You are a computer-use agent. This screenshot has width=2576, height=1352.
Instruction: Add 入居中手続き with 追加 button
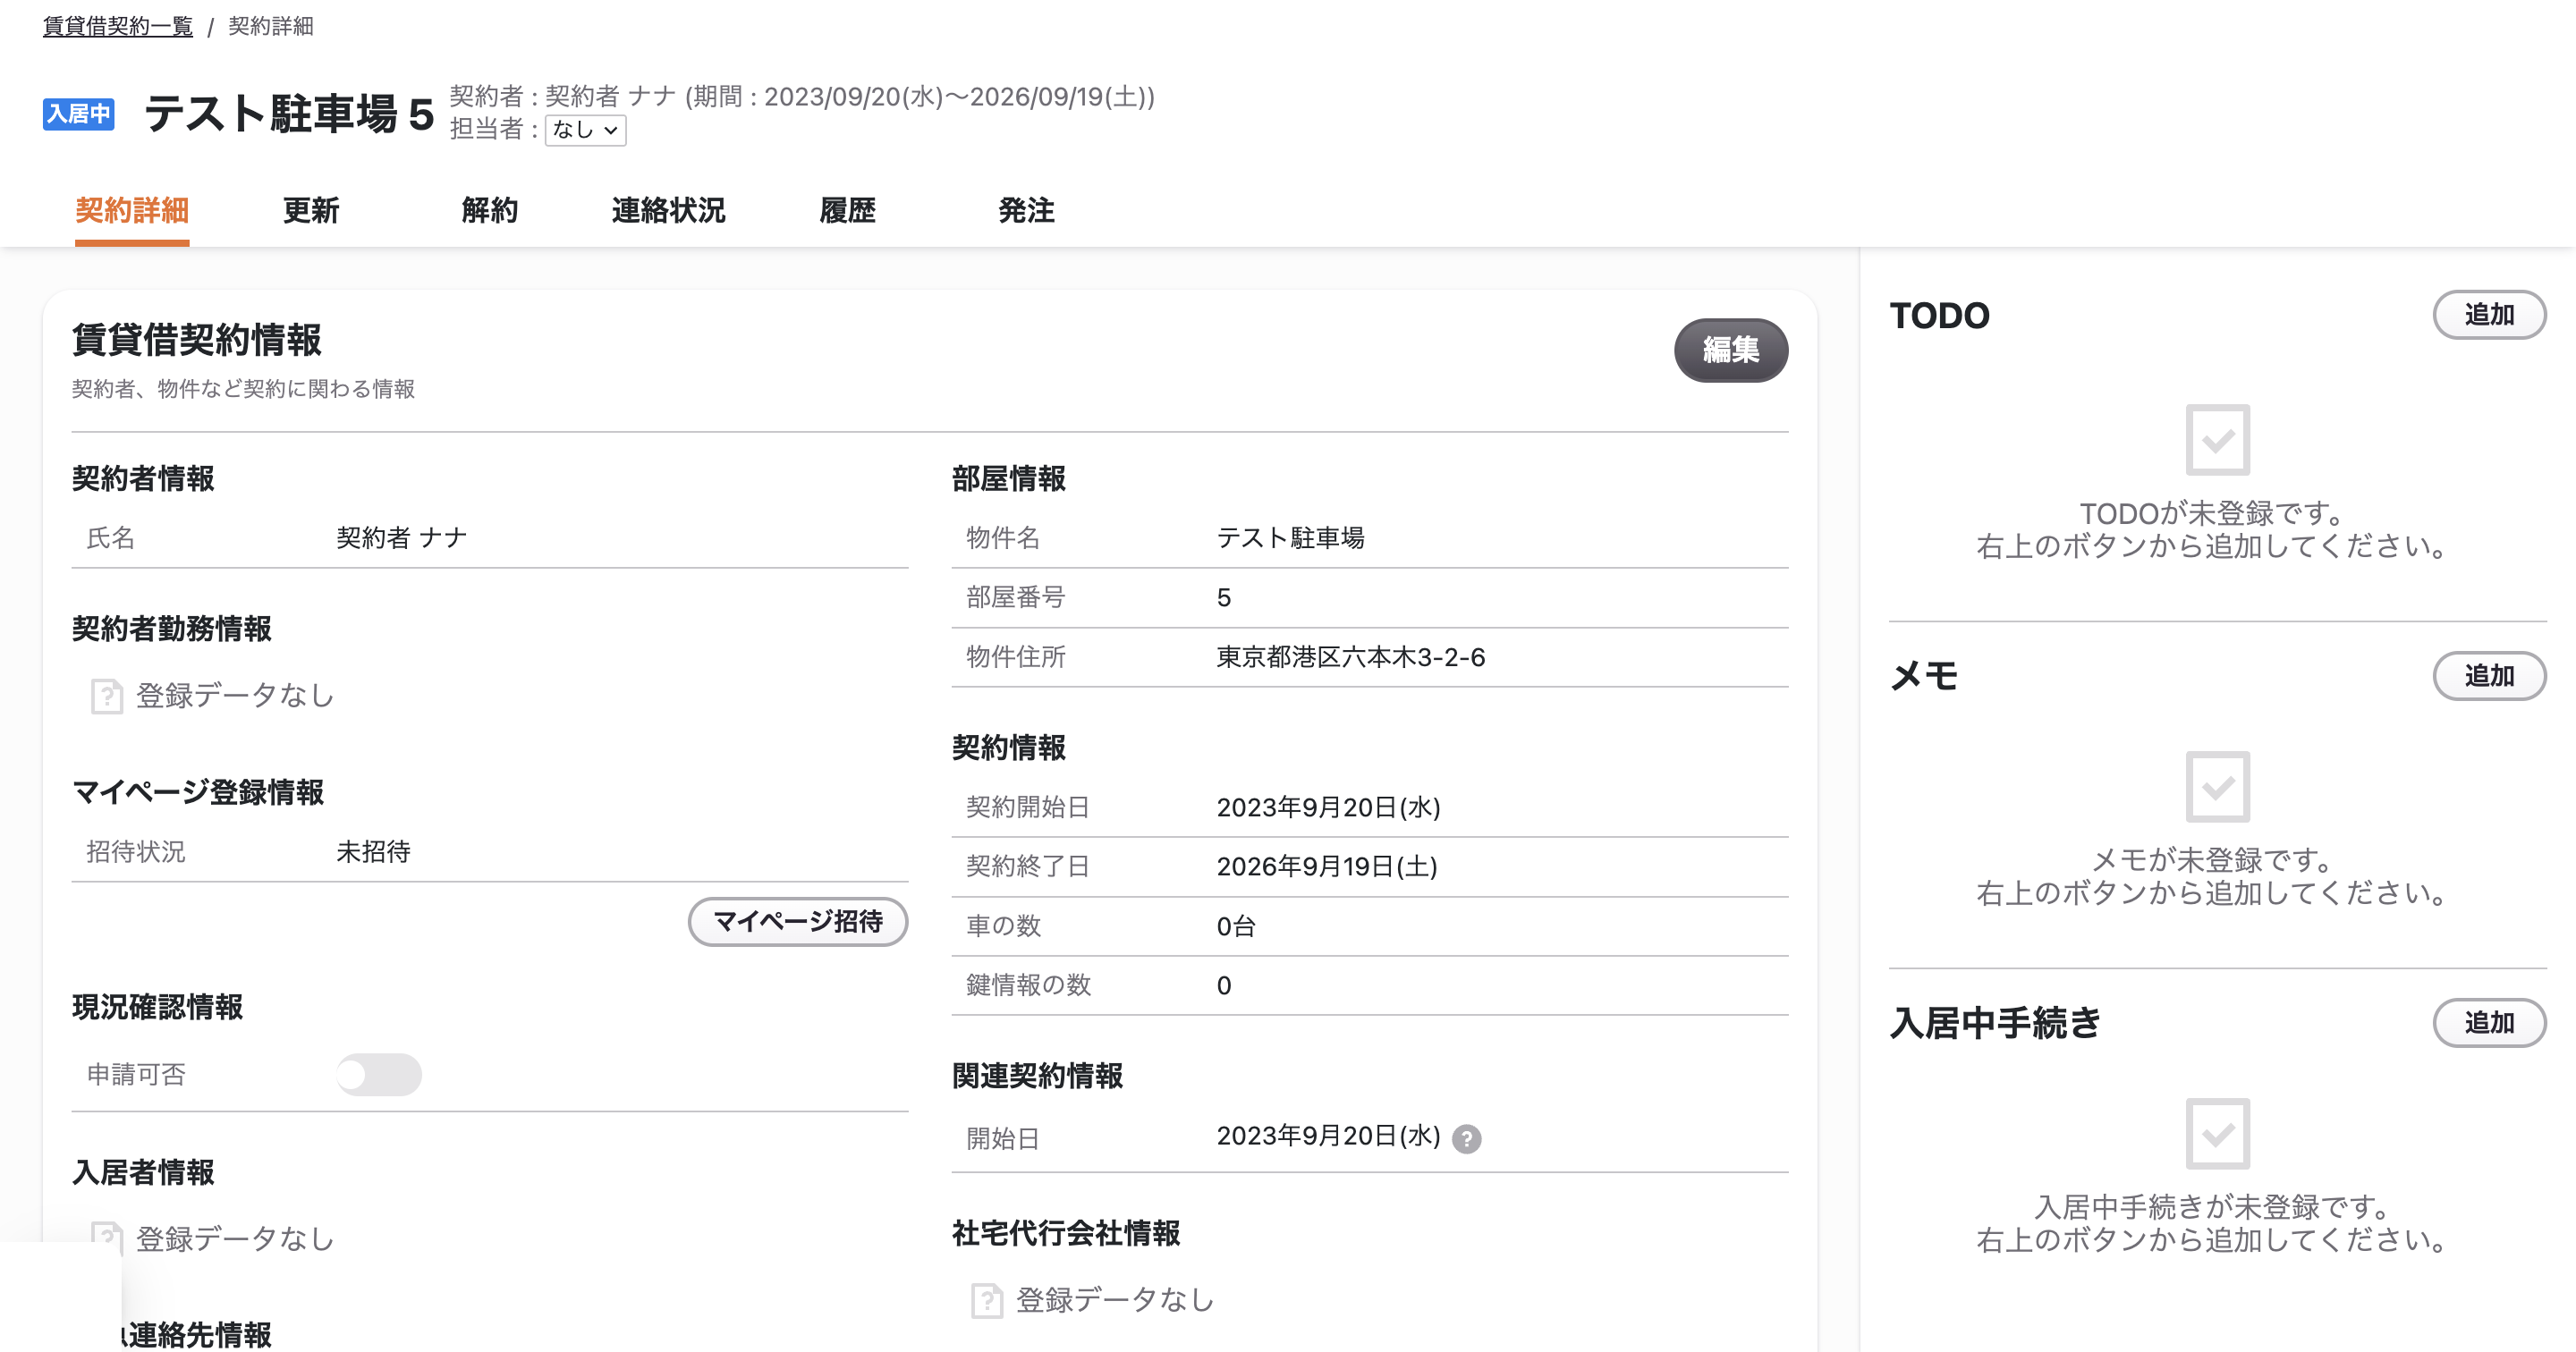coord(2489,1023)
